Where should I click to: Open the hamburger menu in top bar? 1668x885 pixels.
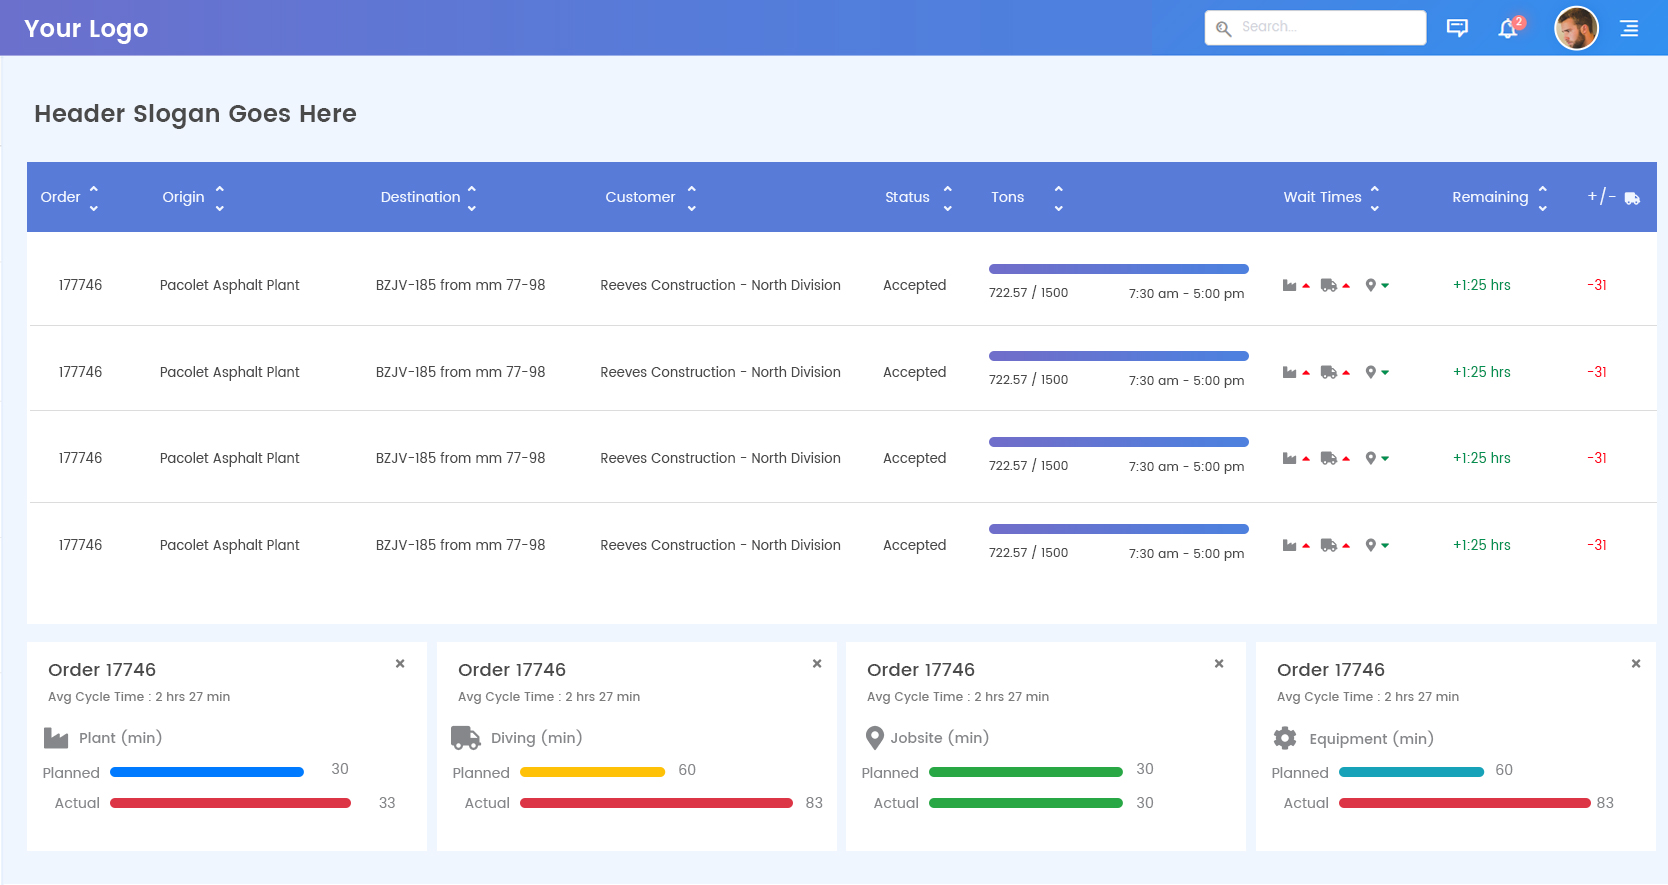[x=1629, y=28]
